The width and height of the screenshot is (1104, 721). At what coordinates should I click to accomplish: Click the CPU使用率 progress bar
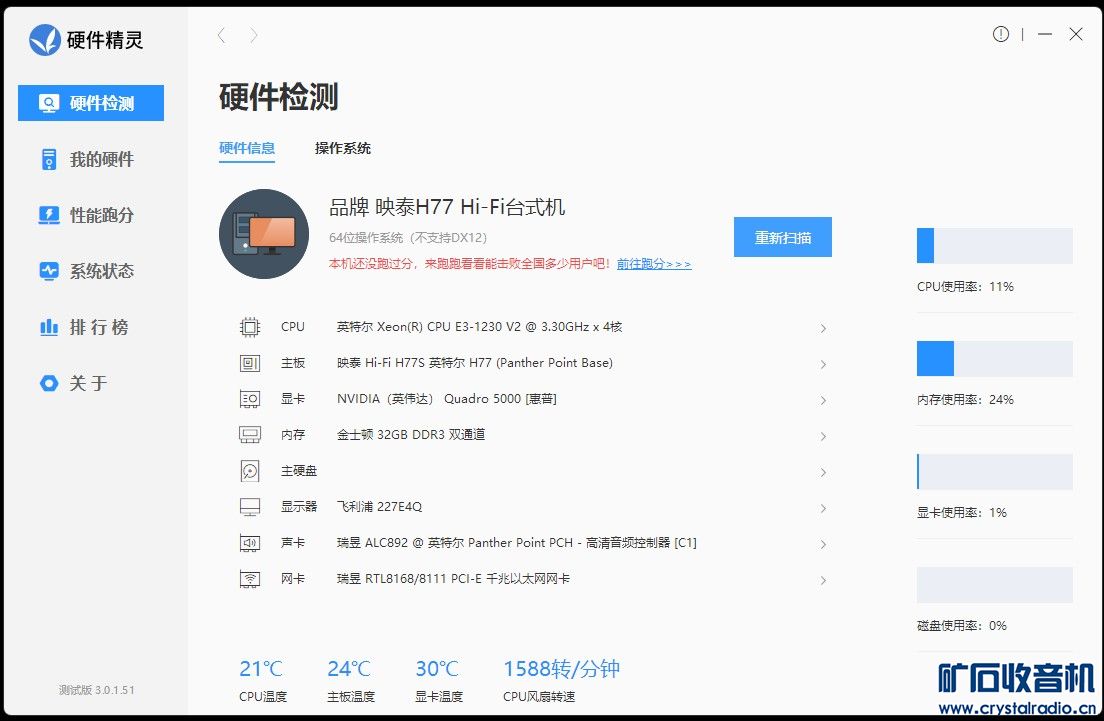[x=994, y=246]
